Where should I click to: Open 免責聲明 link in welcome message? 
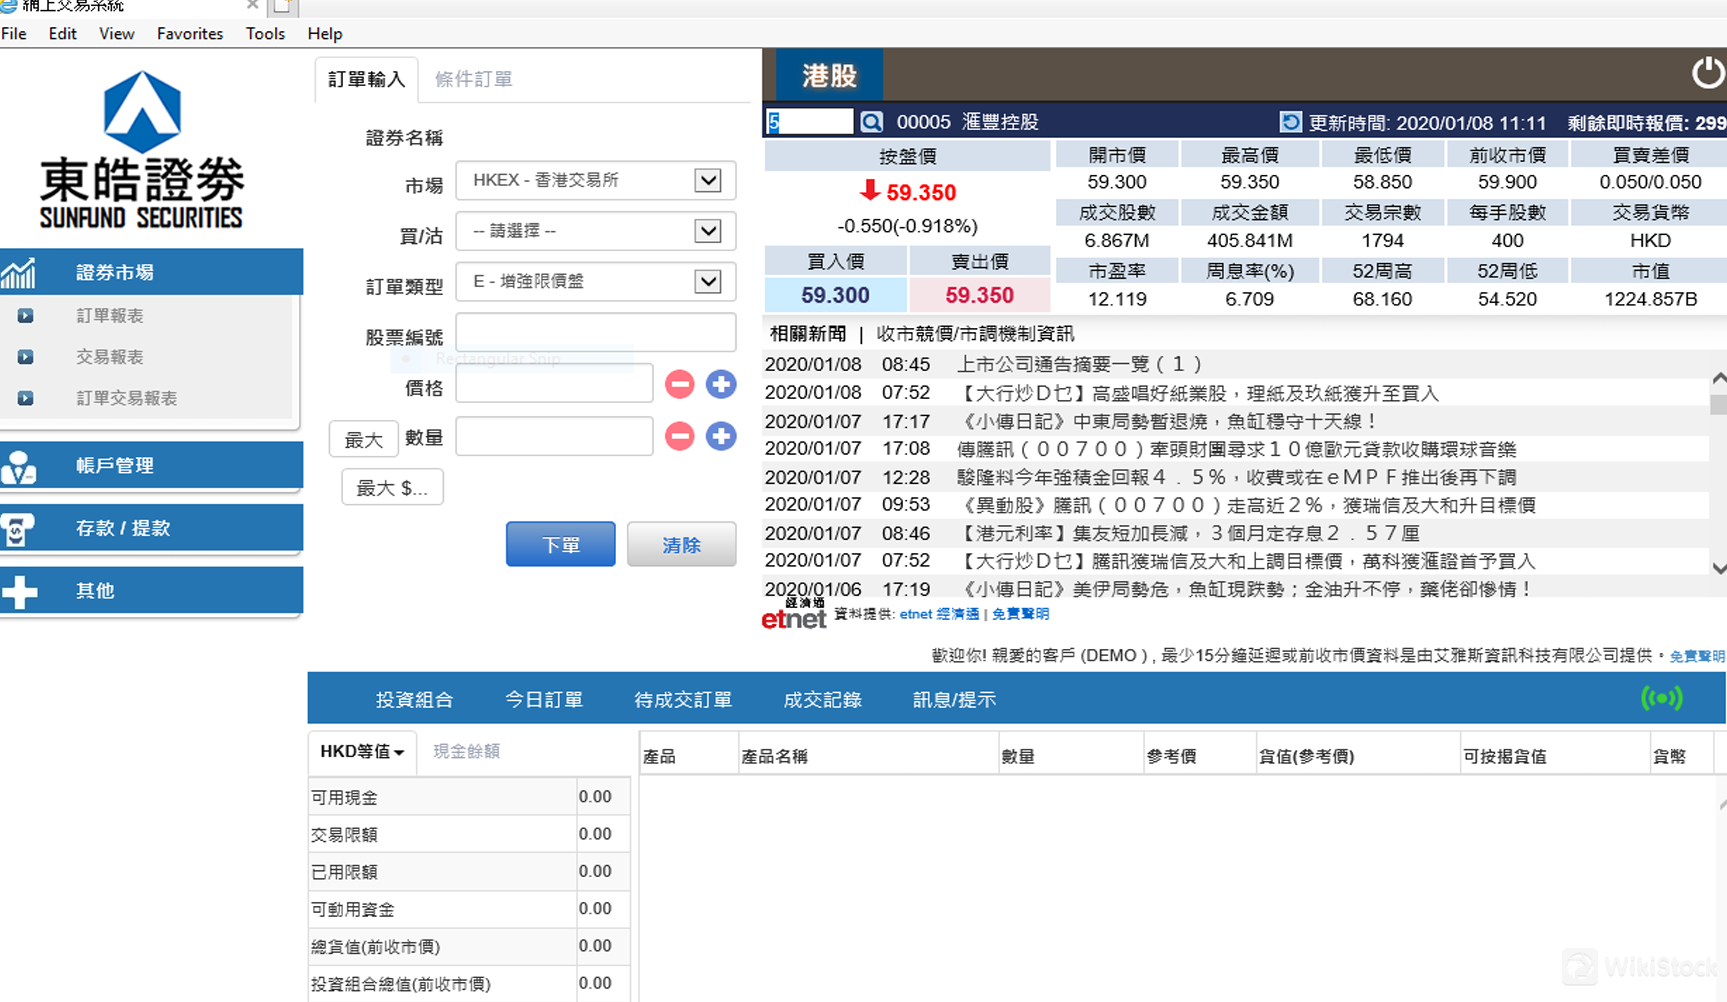click(1697, 657)
